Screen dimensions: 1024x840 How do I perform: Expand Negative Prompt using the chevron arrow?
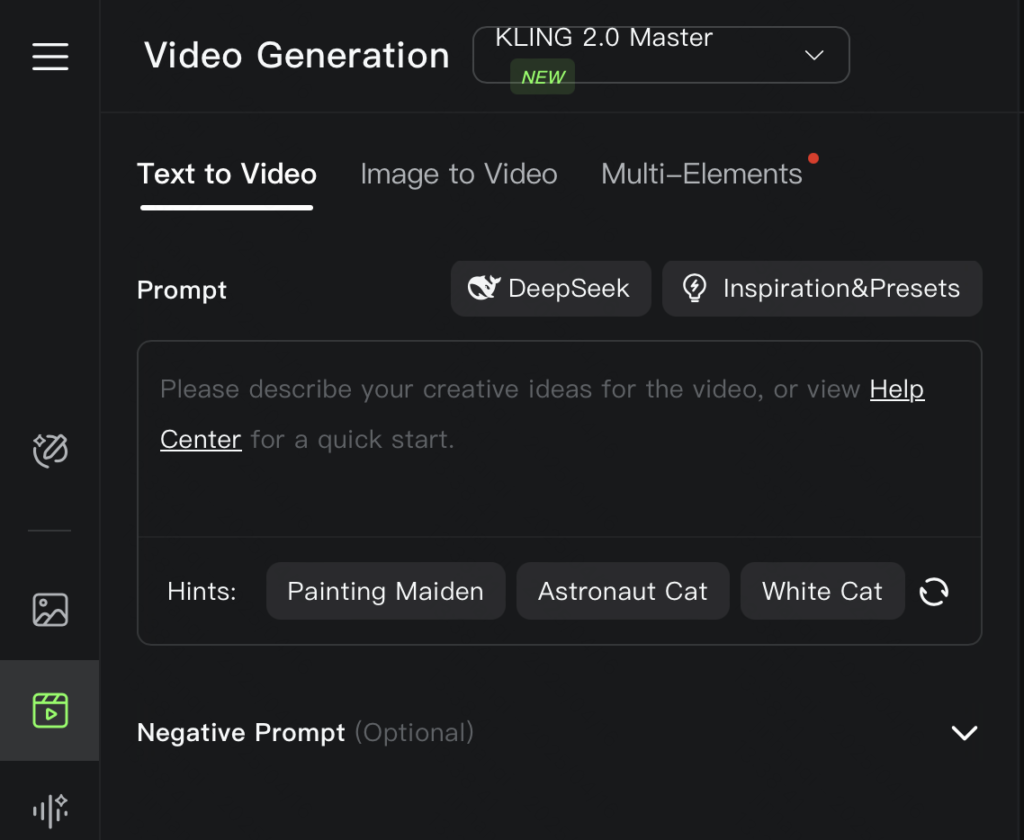[x=964, y=733]
